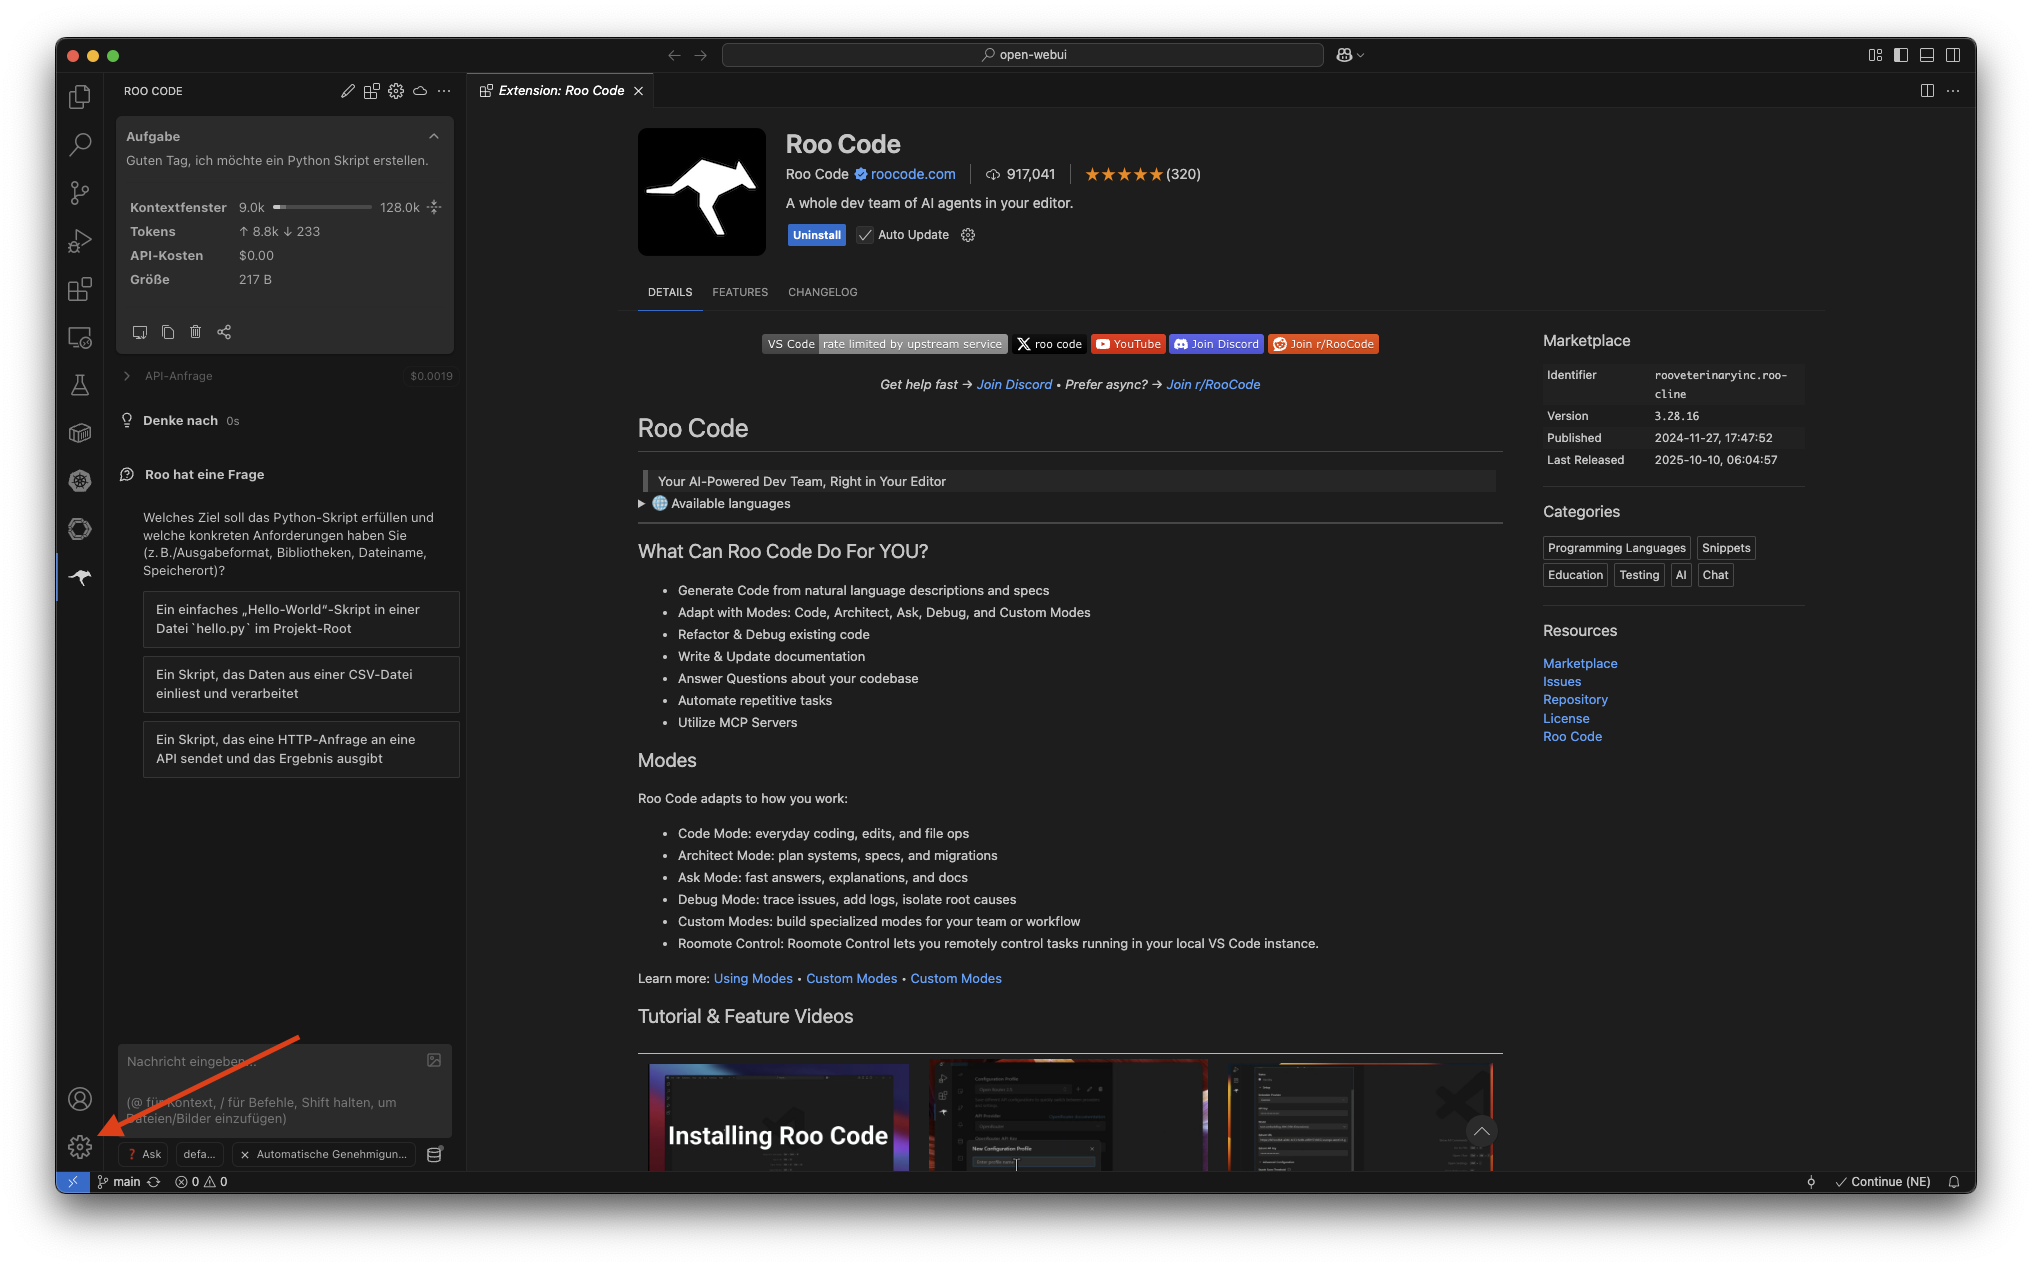The width and height of the screenshot is (2032, 1267).
Task: Go forward with the navigation arrow
Action: [x=700, y=55]
